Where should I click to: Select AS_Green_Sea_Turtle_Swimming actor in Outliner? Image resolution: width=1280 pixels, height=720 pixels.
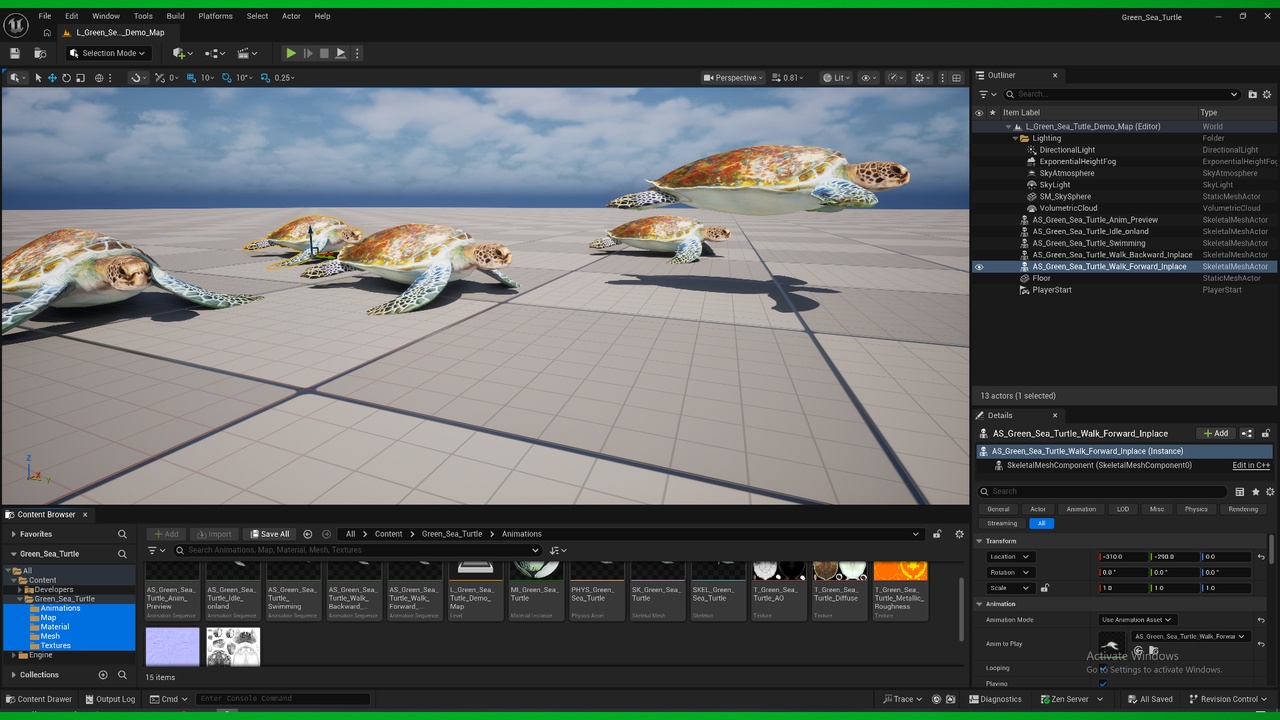[x=1088, y=243]
